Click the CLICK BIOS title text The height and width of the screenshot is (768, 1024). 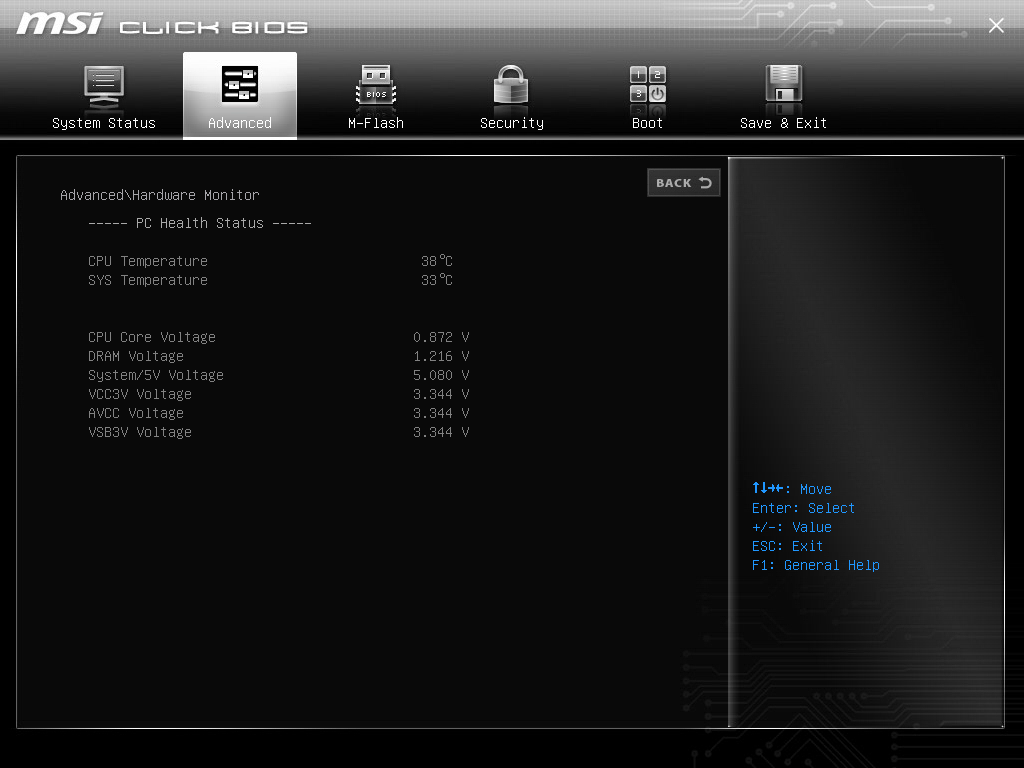(214, 27)
